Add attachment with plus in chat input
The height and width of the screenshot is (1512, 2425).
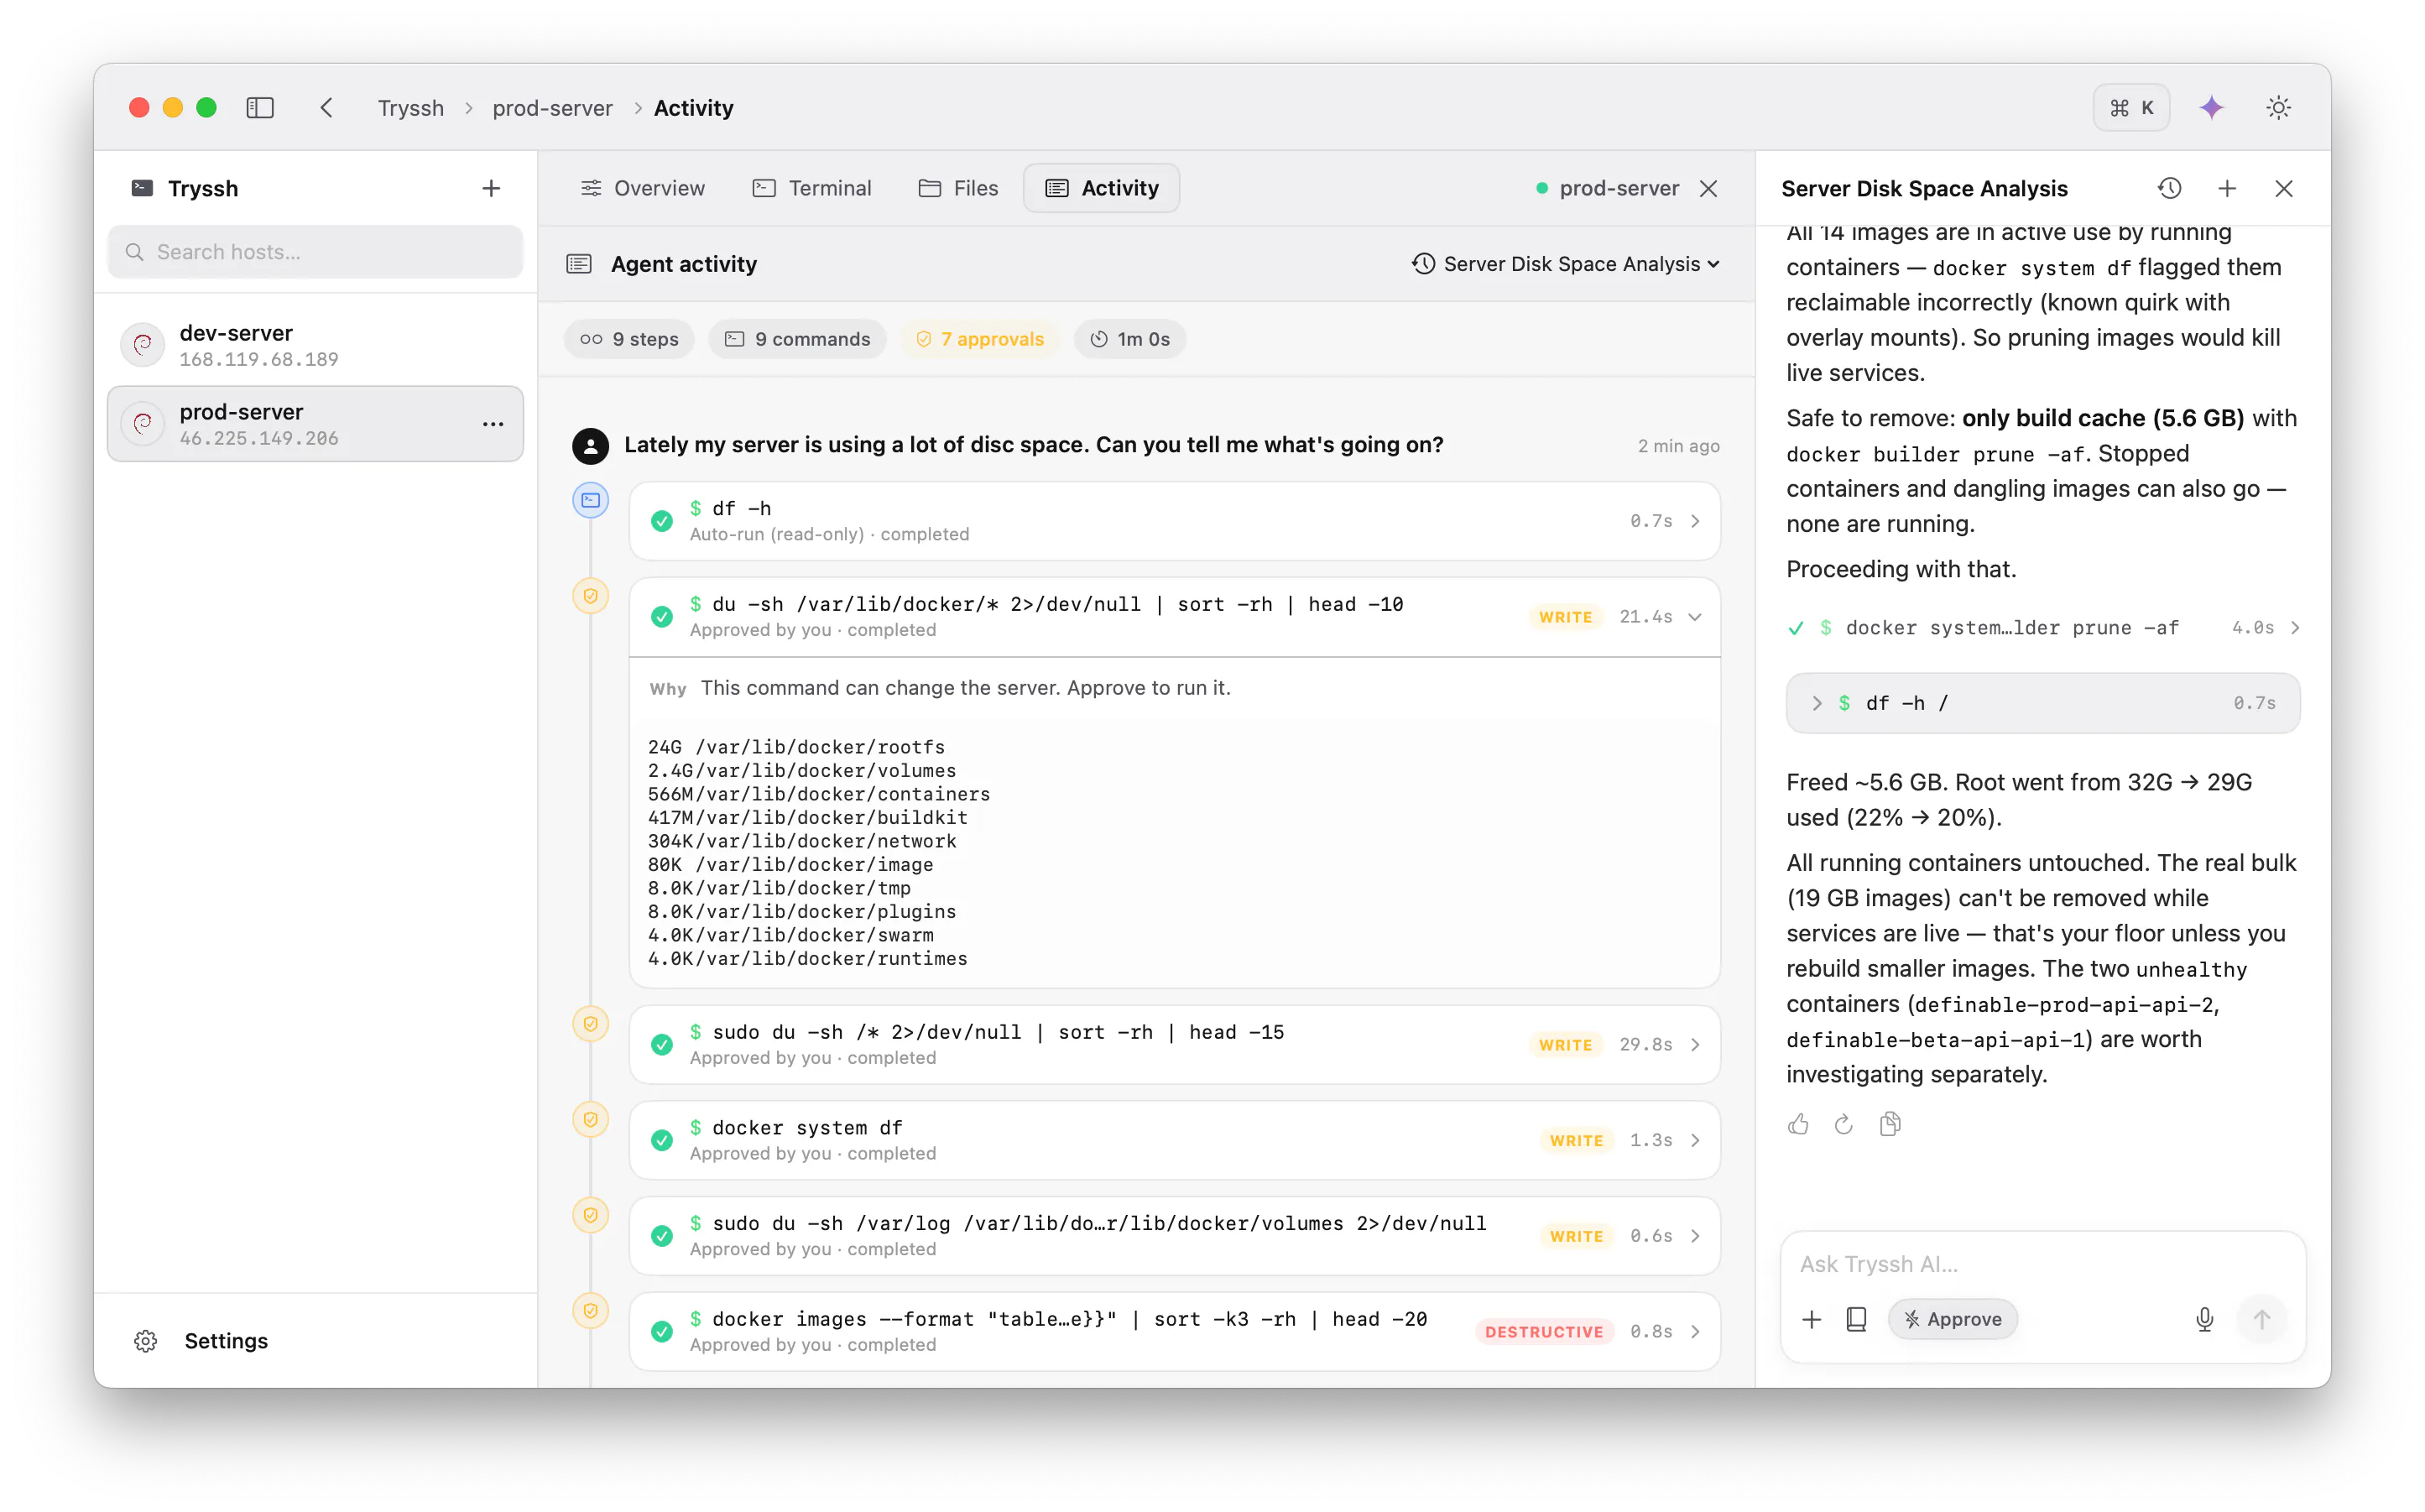(x=1811, y=1319)
